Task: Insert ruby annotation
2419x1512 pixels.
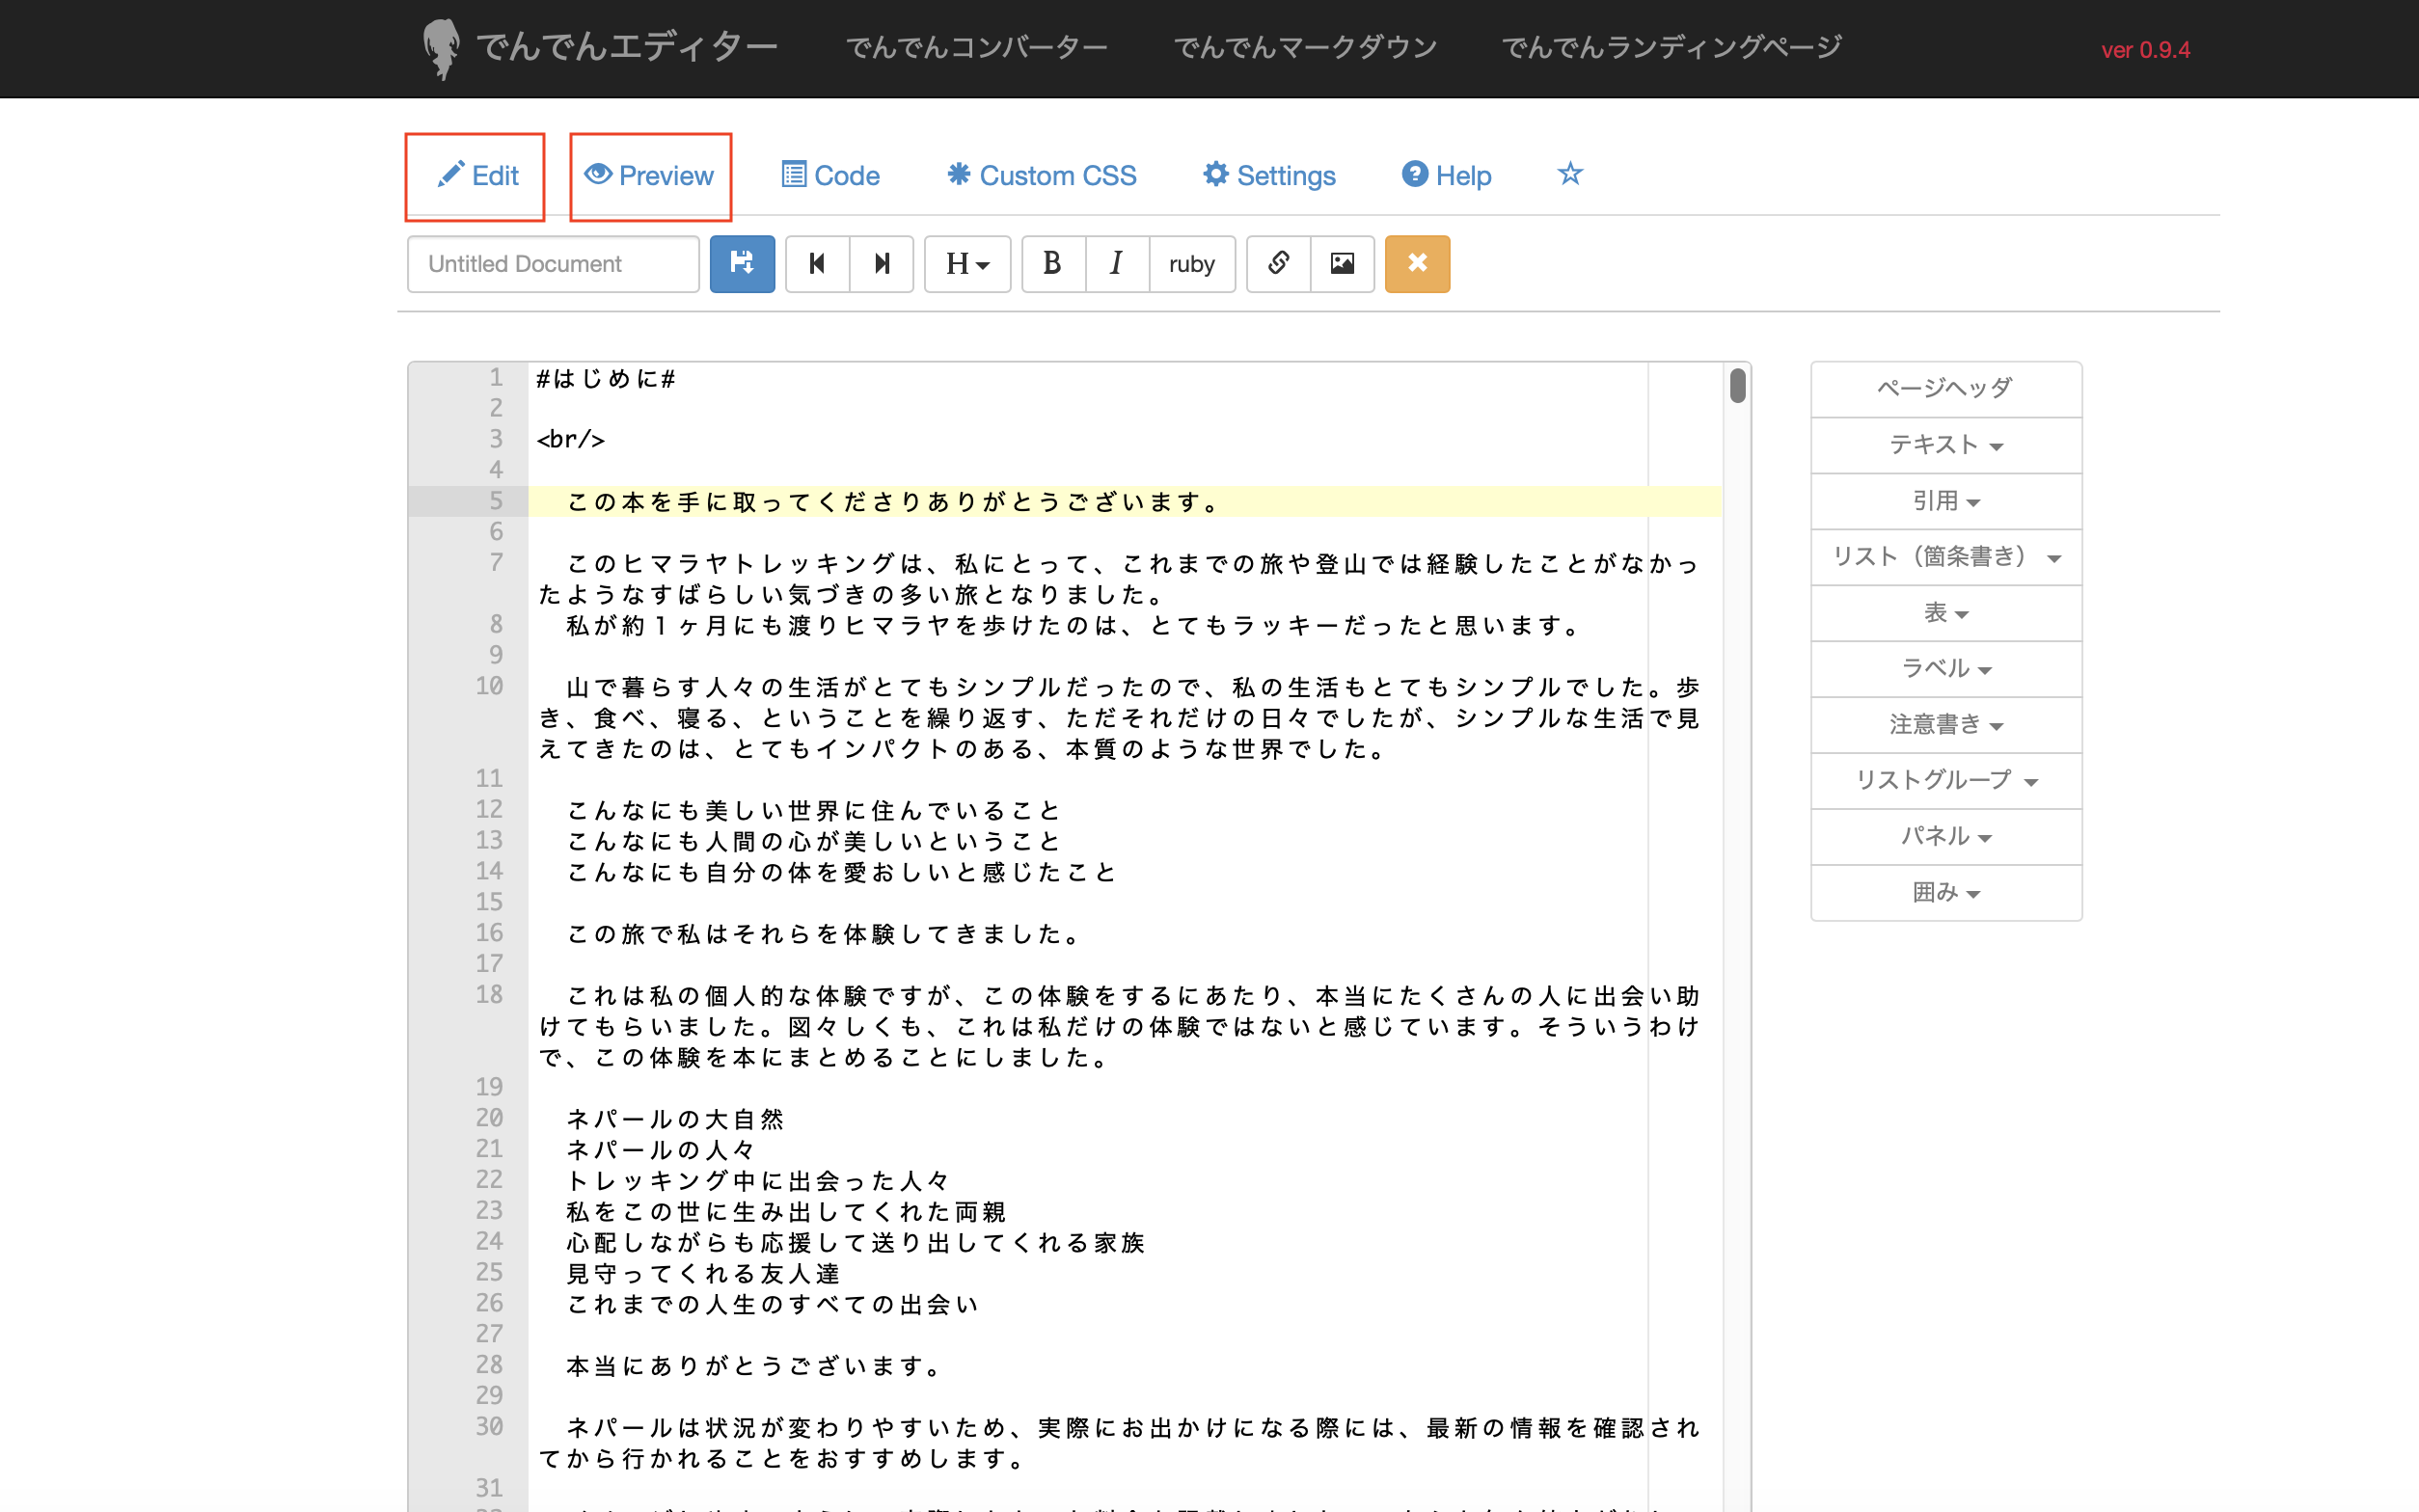Action: pyautogui.click(x=1192, y=263)
